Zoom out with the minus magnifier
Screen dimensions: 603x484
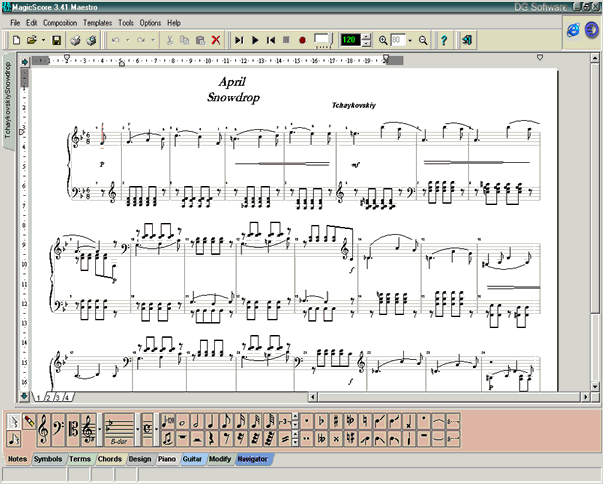[423, 40]
